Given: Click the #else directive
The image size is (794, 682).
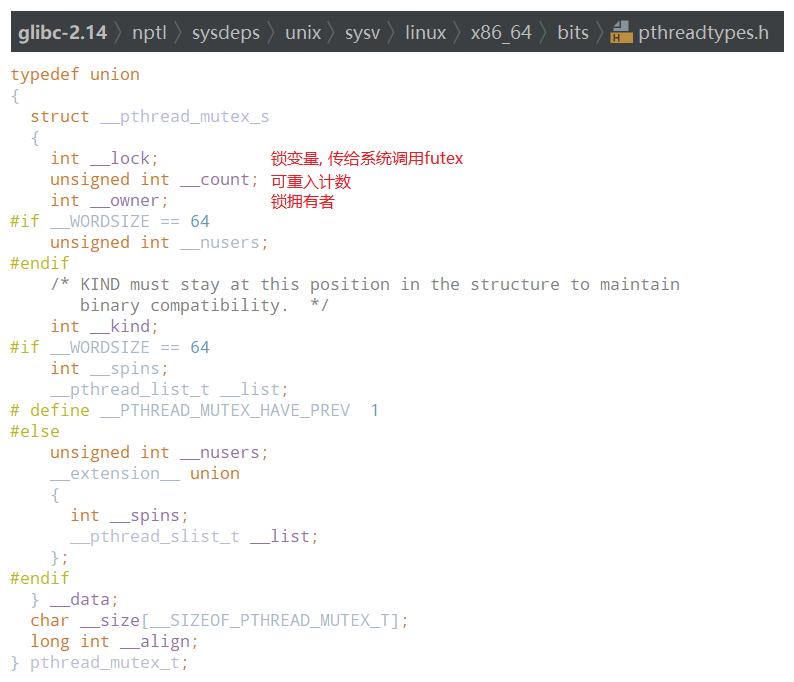Looking at the screenshot, I should click(35, 431).
